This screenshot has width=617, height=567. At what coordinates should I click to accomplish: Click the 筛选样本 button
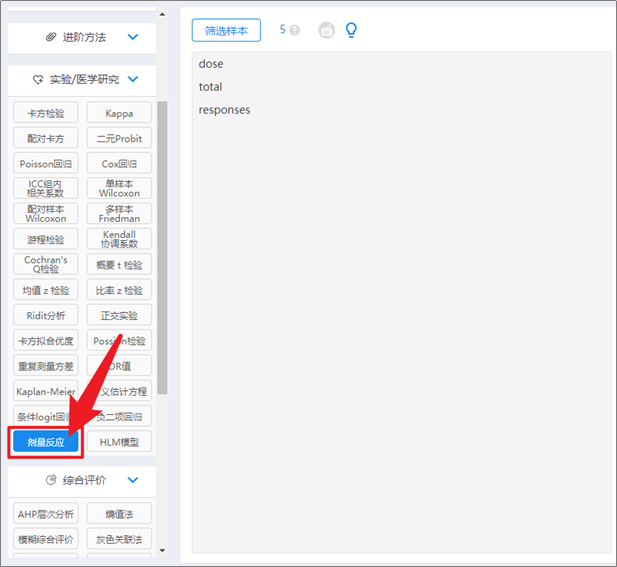(226, 30)
